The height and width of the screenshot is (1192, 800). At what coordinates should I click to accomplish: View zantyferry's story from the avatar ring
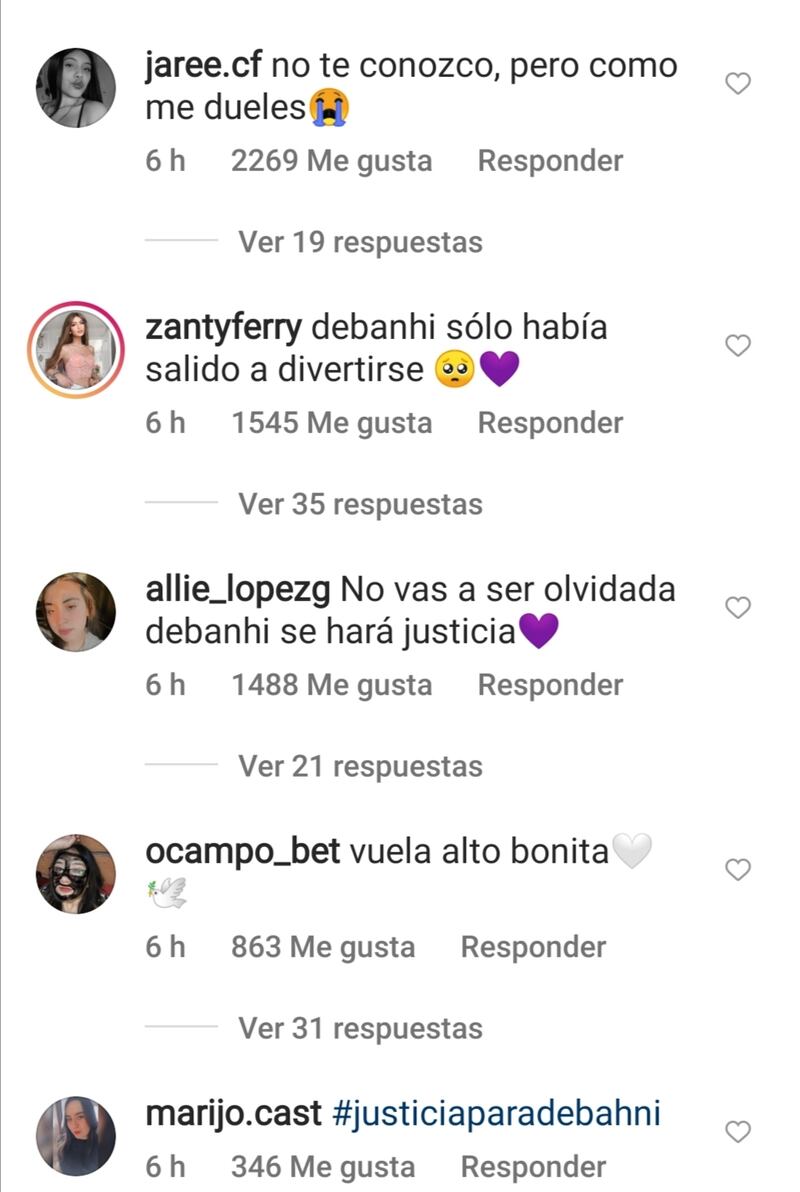pyautogui.click(x=75, y=350)
